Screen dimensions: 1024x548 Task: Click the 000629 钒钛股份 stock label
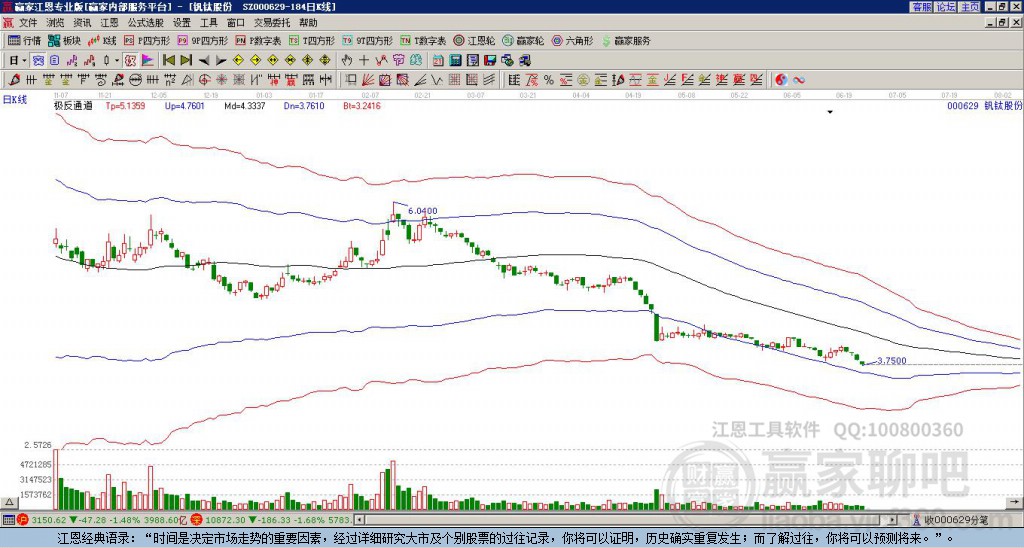(984, 105)
